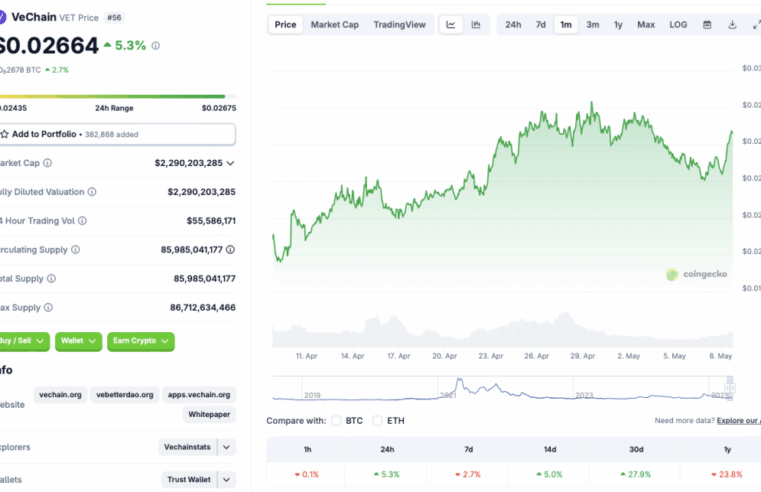Set chart range to Max
761x492 pixels.
tap(646, 25)
